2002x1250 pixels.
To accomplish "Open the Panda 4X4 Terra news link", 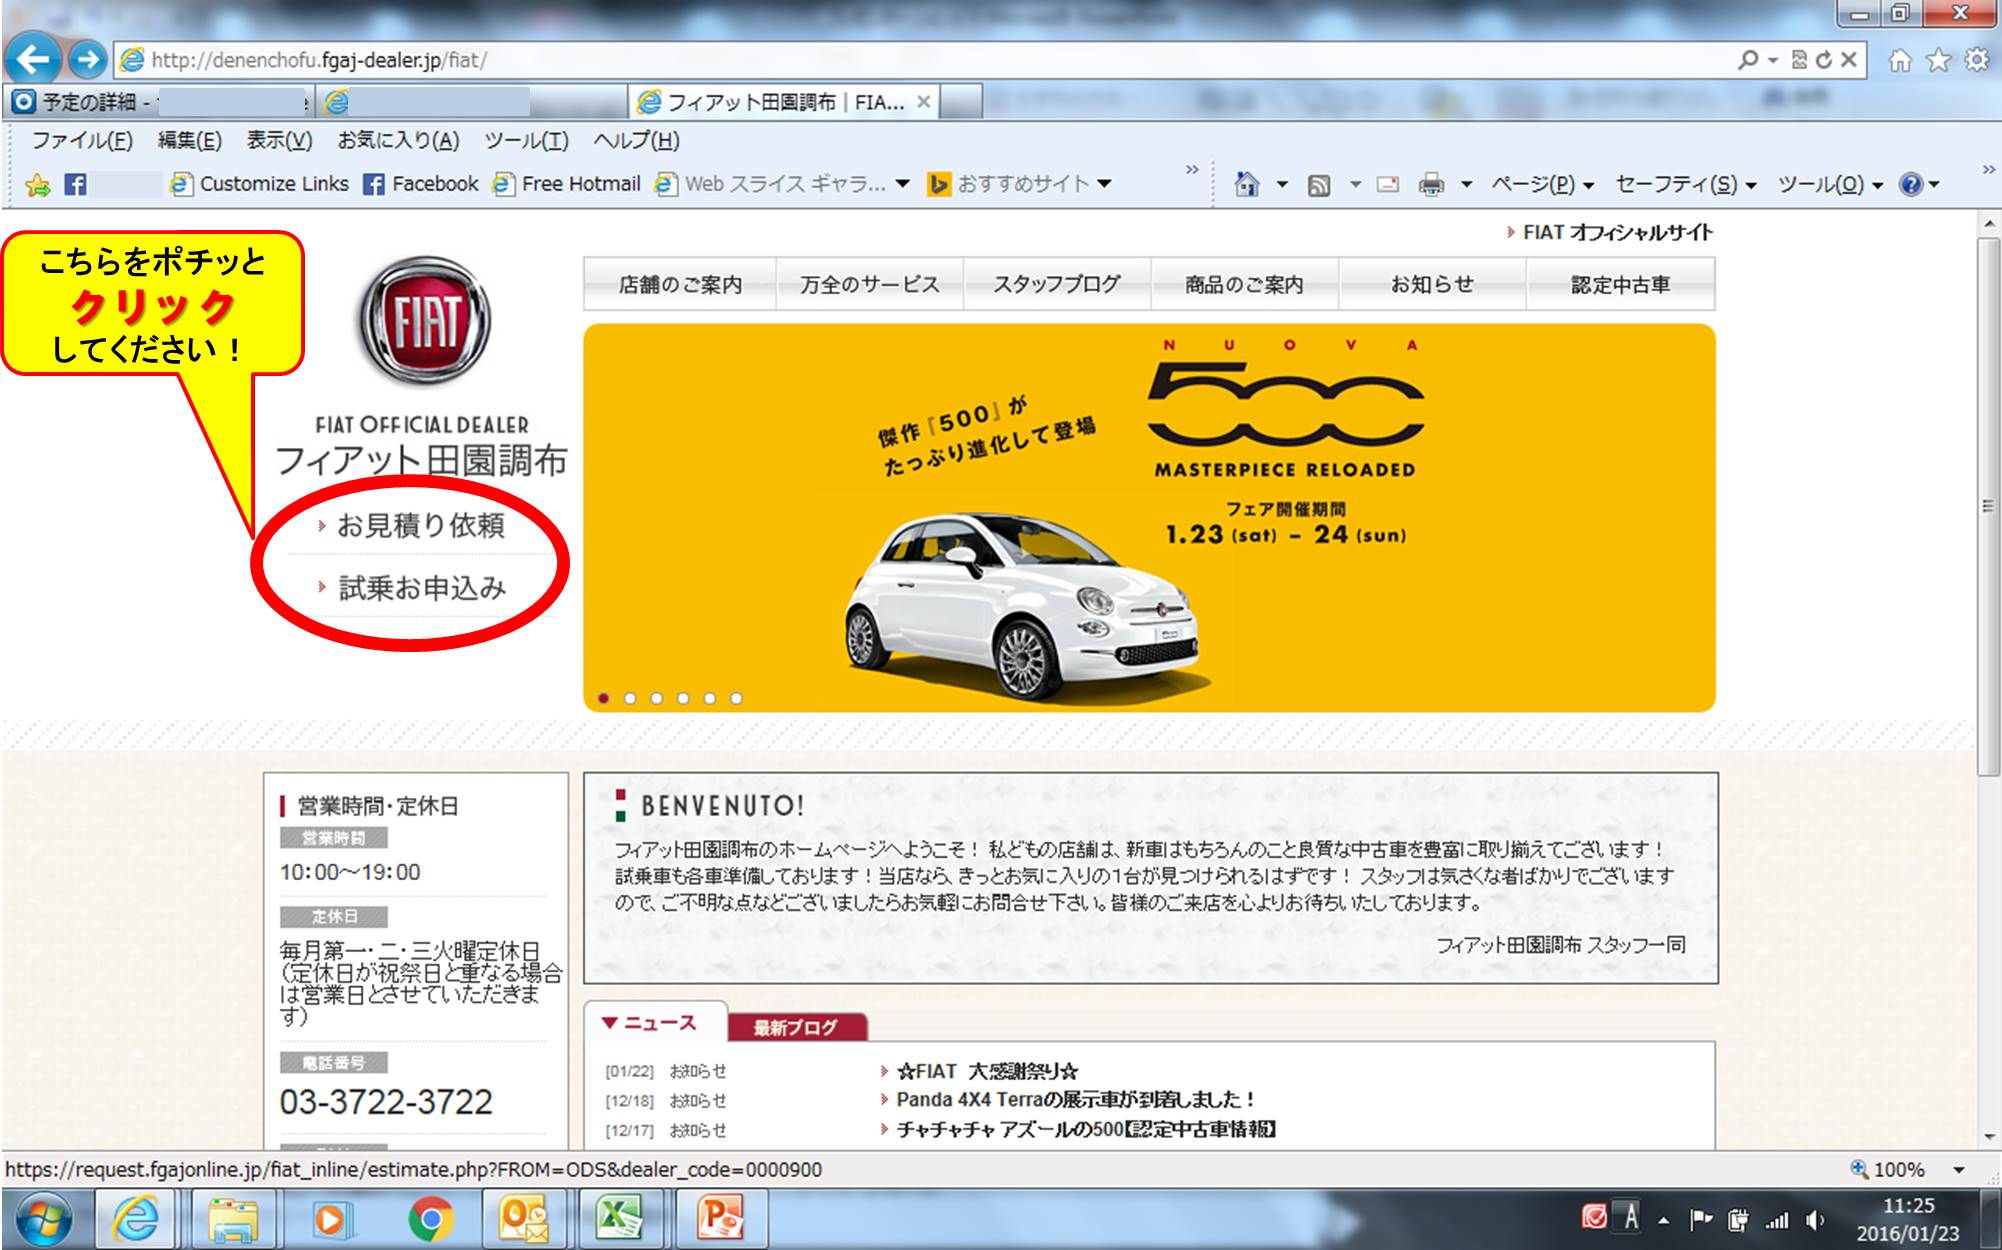I will tap(1075, 1100).
